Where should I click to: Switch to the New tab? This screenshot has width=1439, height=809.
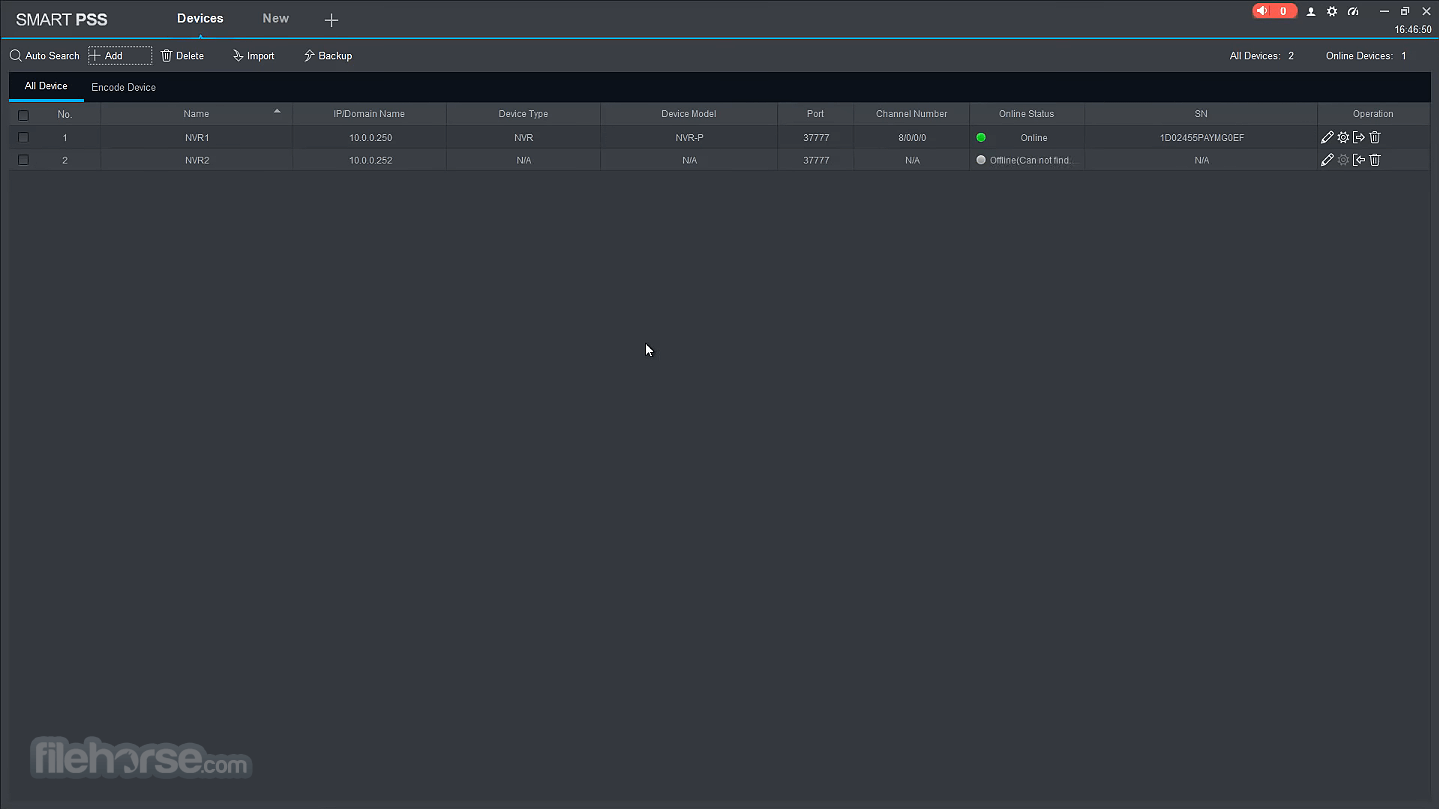(275, 18)
